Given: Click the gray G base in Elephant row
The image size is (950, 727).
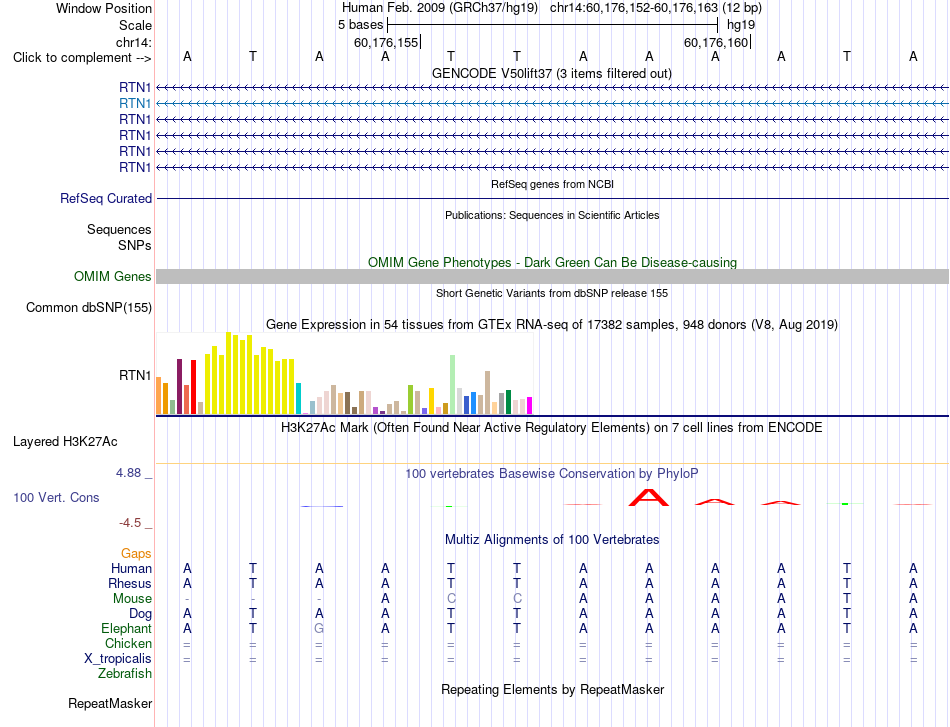Looking at the screenshot, I should pos(319,629).
